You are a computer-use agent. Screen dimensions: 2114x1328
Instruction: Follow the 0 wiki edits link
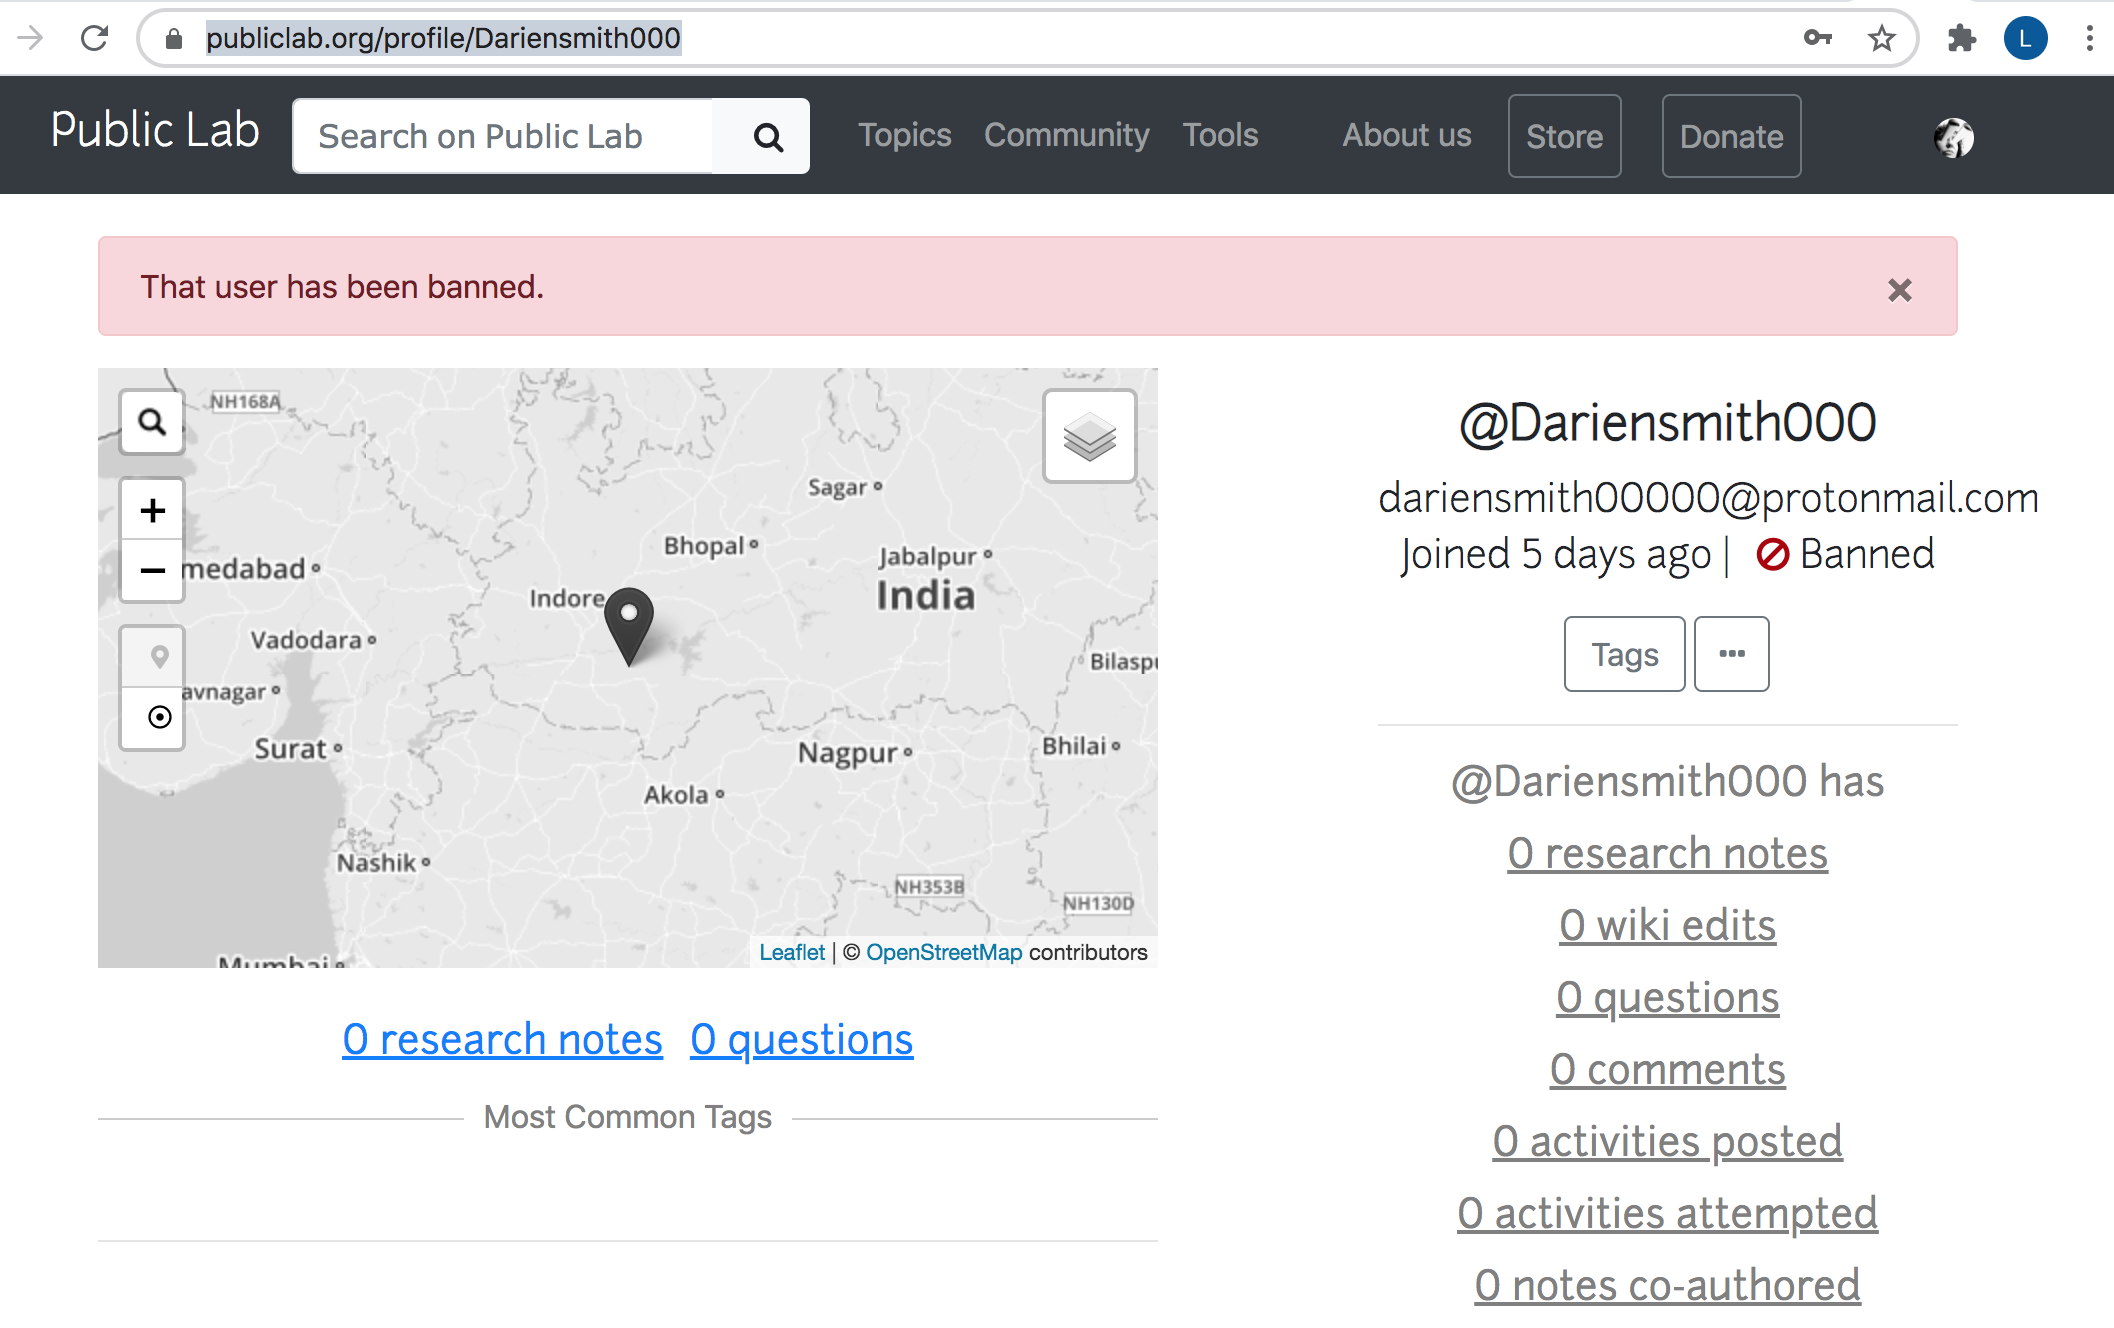(x=1667, y=925)
